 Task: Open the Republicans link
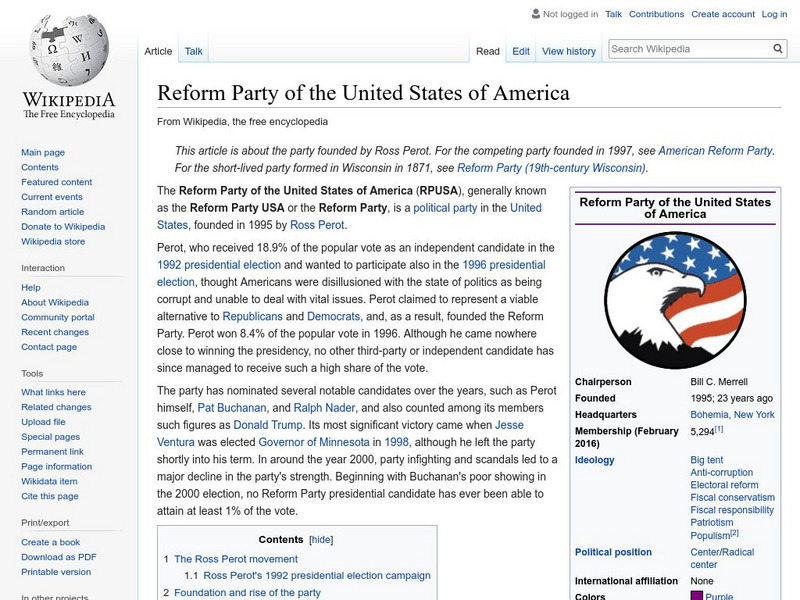coord(253,316)
